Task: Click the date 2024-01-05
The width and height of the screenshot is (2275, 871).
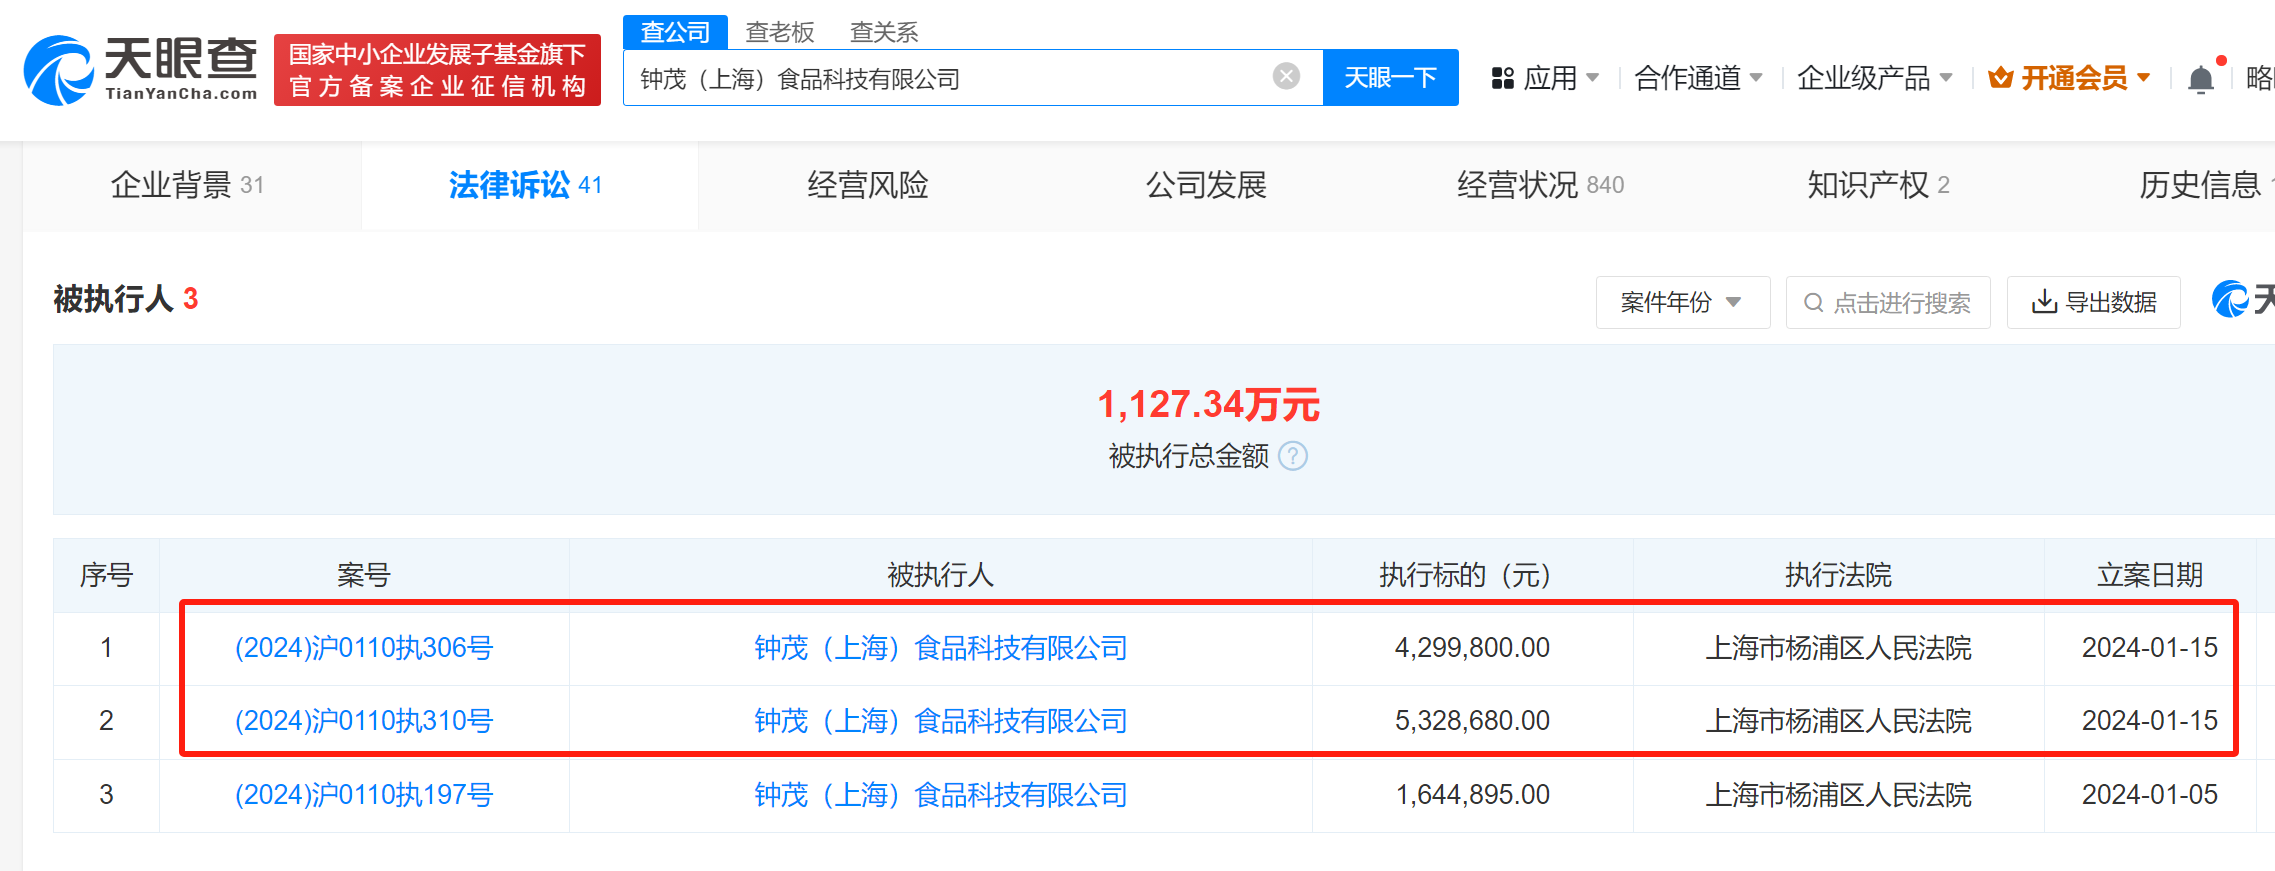Action: click(2149, 795)
